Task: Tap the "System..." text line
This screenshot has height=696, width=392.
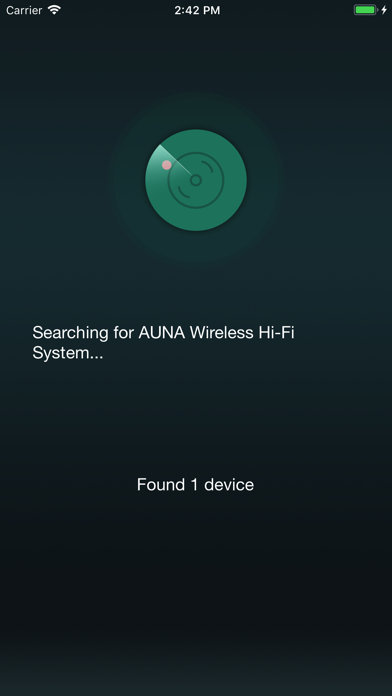Action: (68, 353)
